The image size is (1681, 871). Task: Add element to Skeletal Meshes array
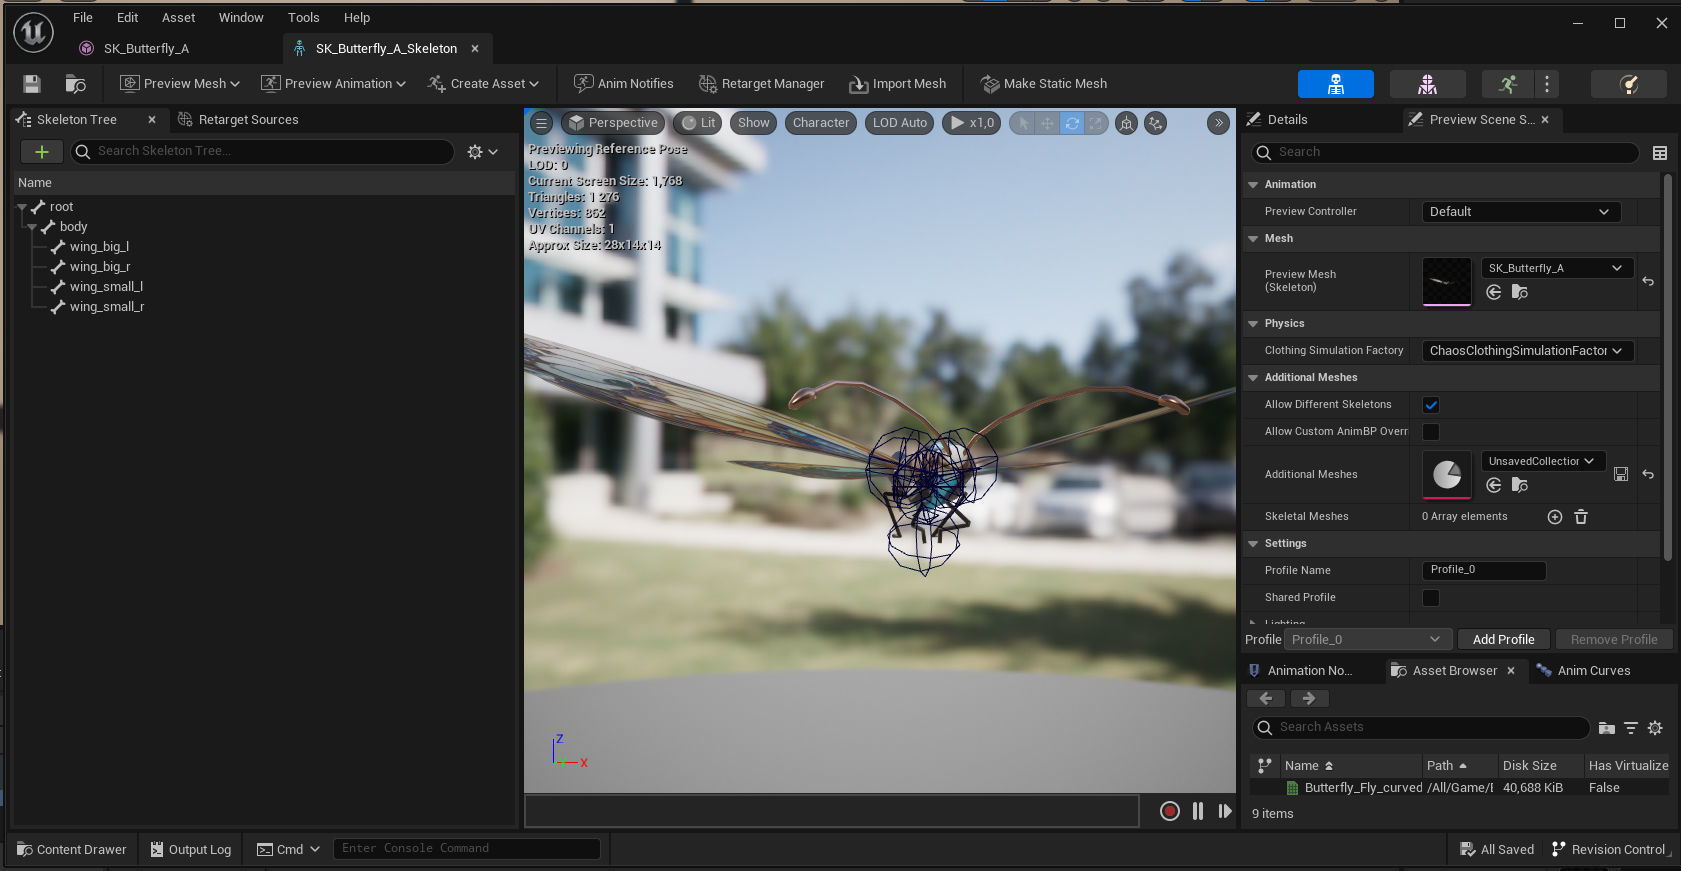click(x=1555, y=517)
